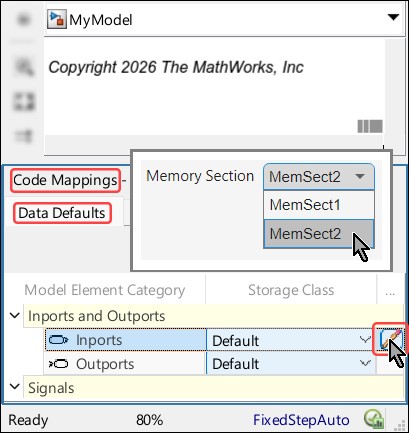Open the Code Mappings tab
Viewport: 409px width, 433px height.
point(65,180)
